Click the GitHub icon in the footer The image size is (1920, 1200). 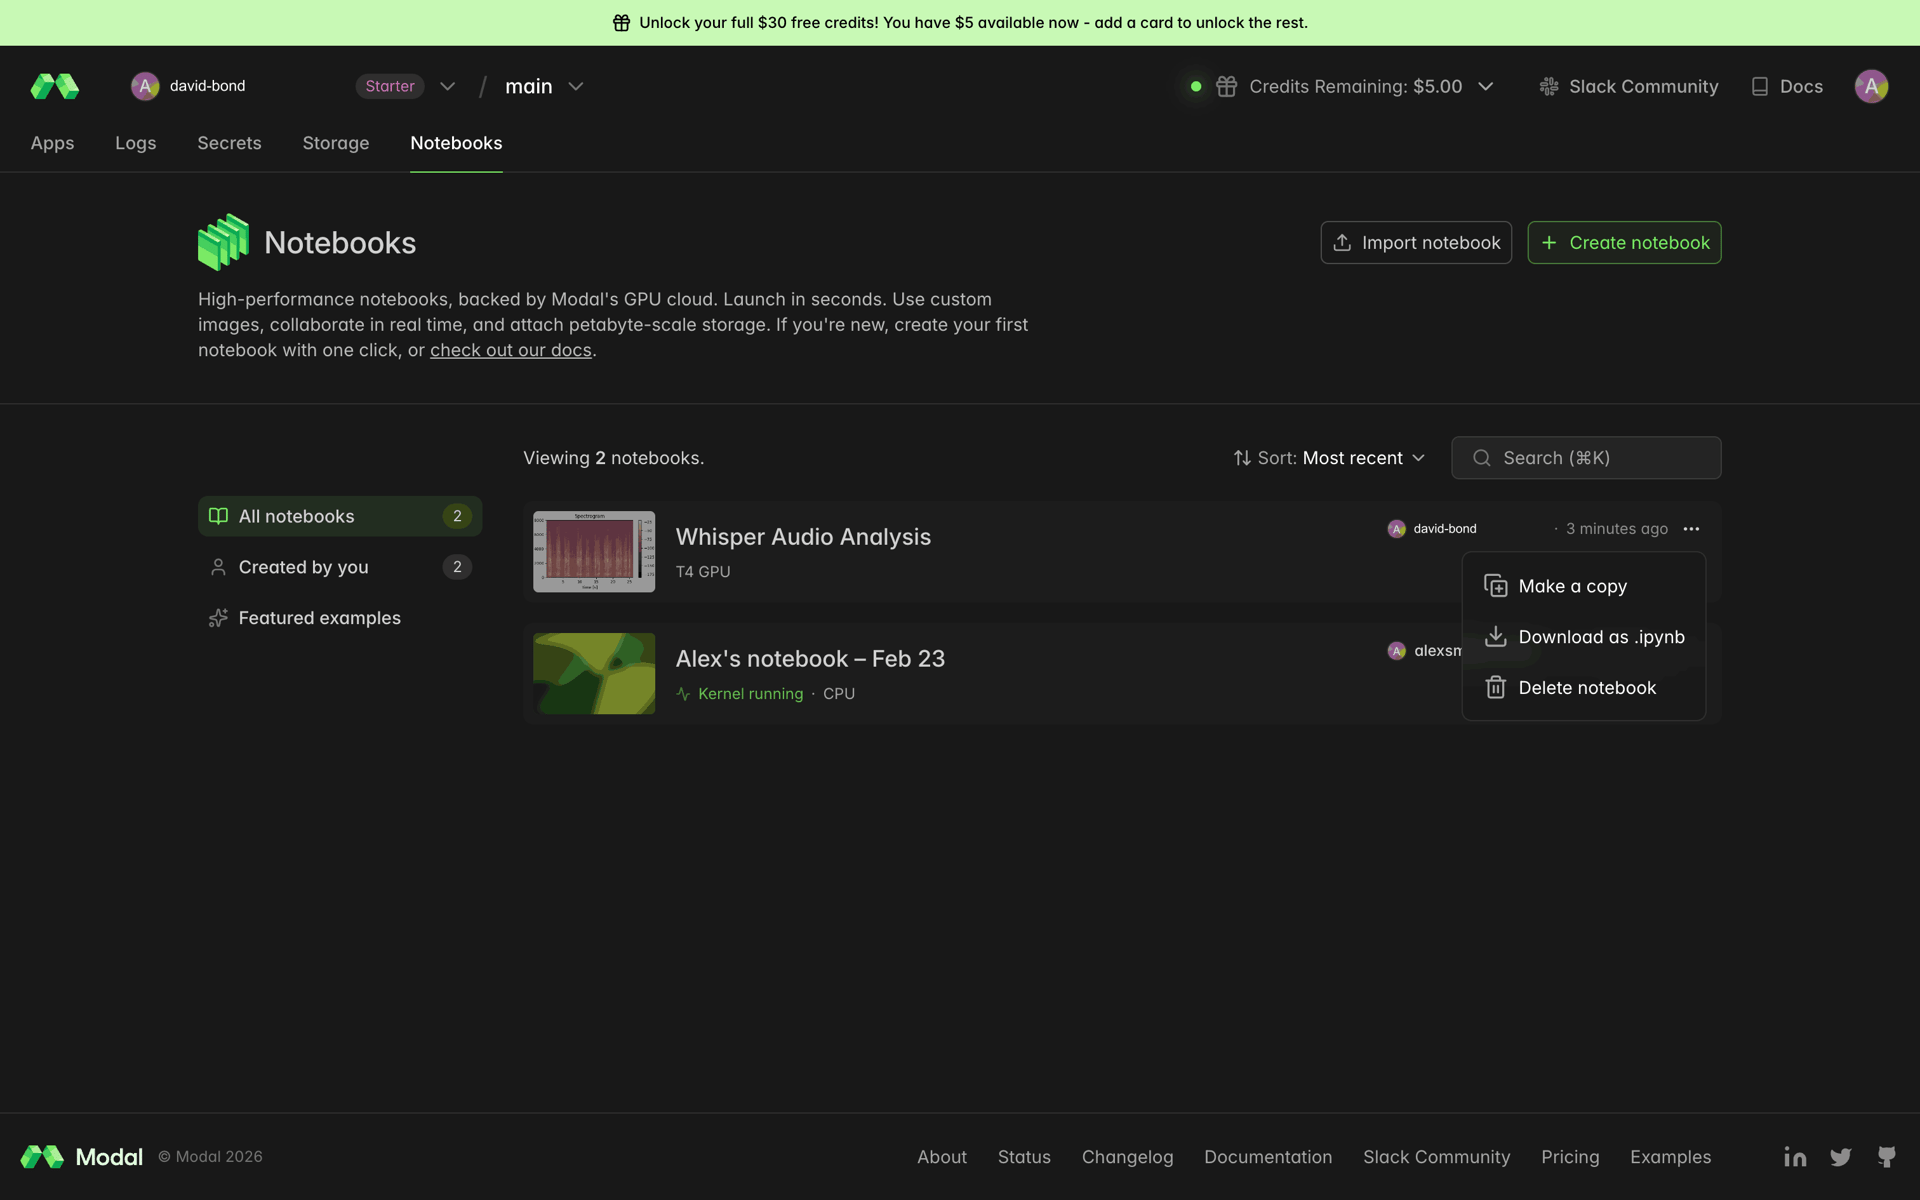point(1886,1157)
